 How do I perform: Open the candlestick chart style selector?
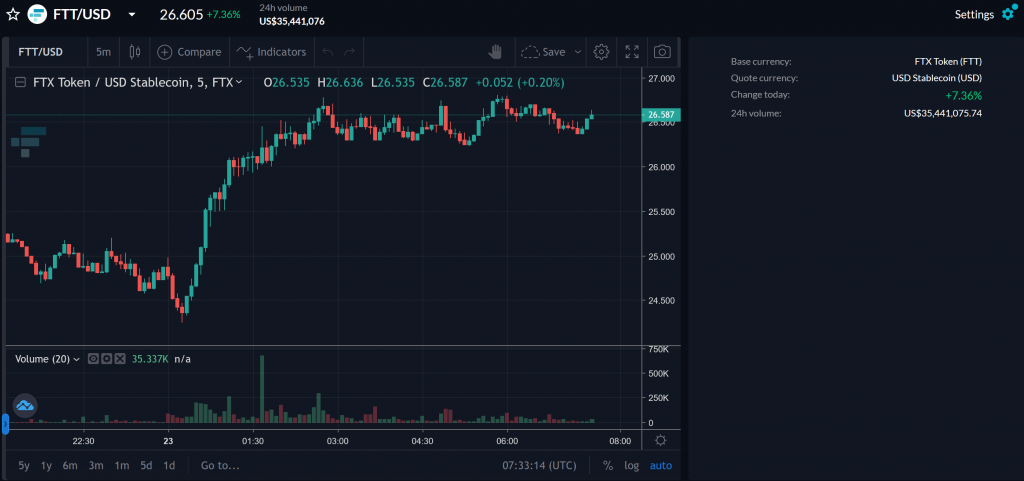(x=135, y=52)
